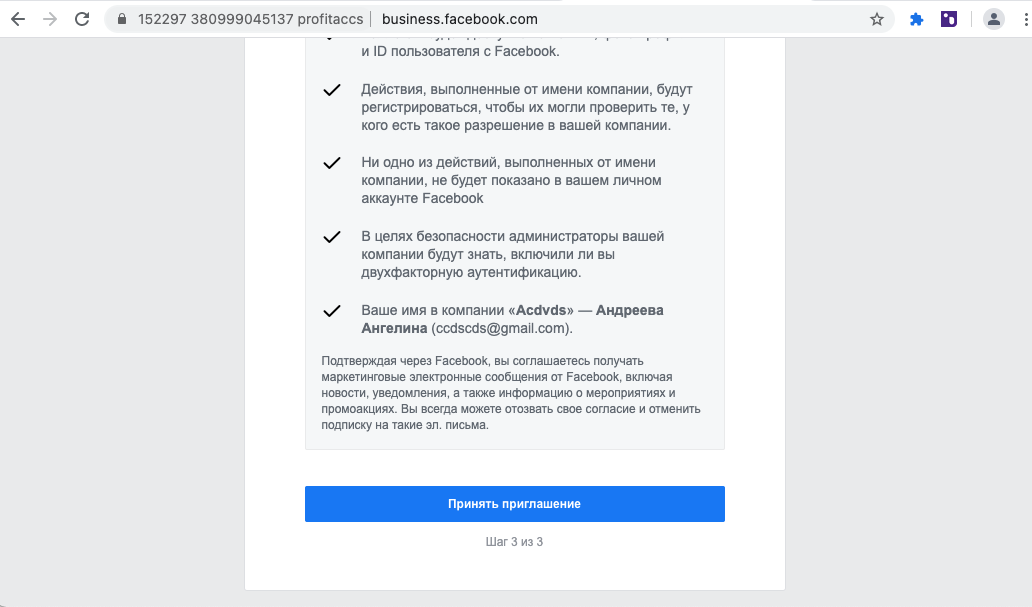
Task: Click the ccdscds@gmail.com email text
Action: coord(500,328)
